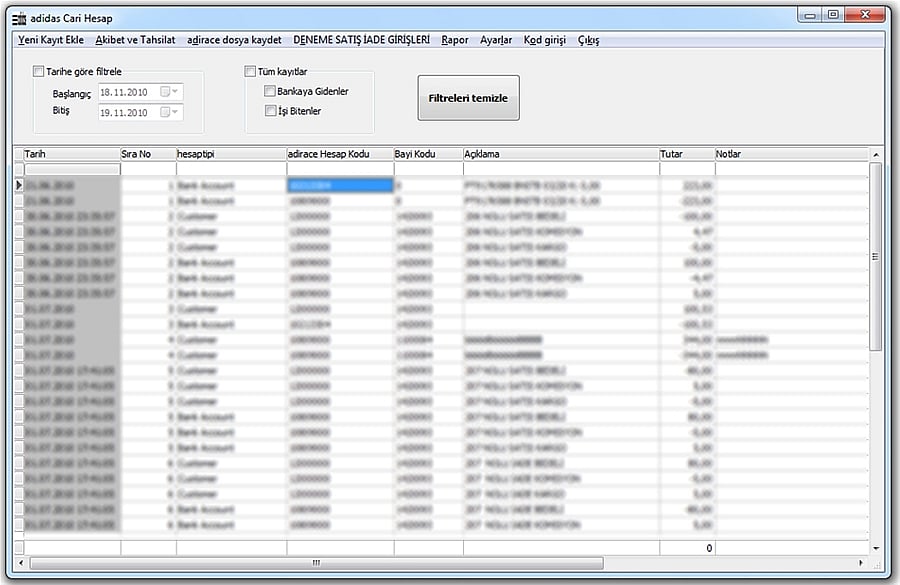Viewport: 900px width, 585px height.
Task: Click the current row indicator arrow
Action: coord(18,185)
